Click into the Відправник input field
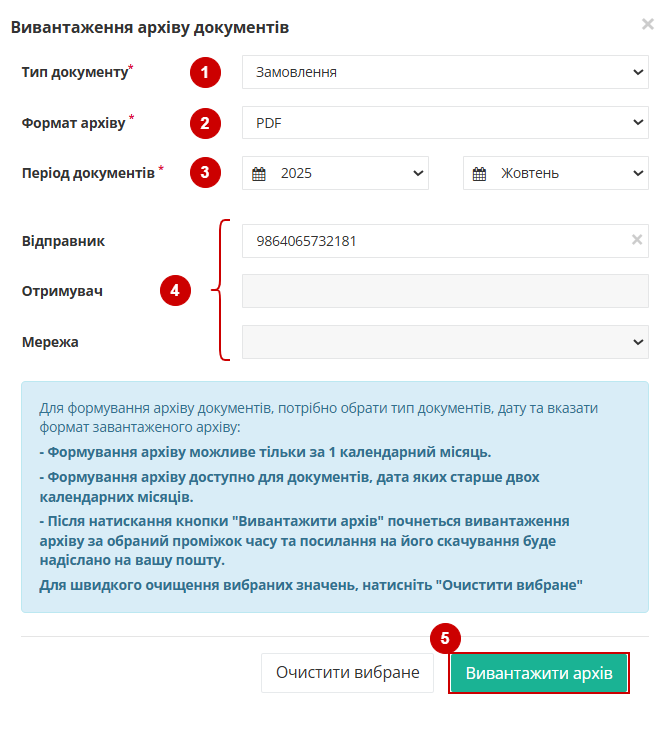The height and width of the screenshot is (731, 671). (430, 241)
